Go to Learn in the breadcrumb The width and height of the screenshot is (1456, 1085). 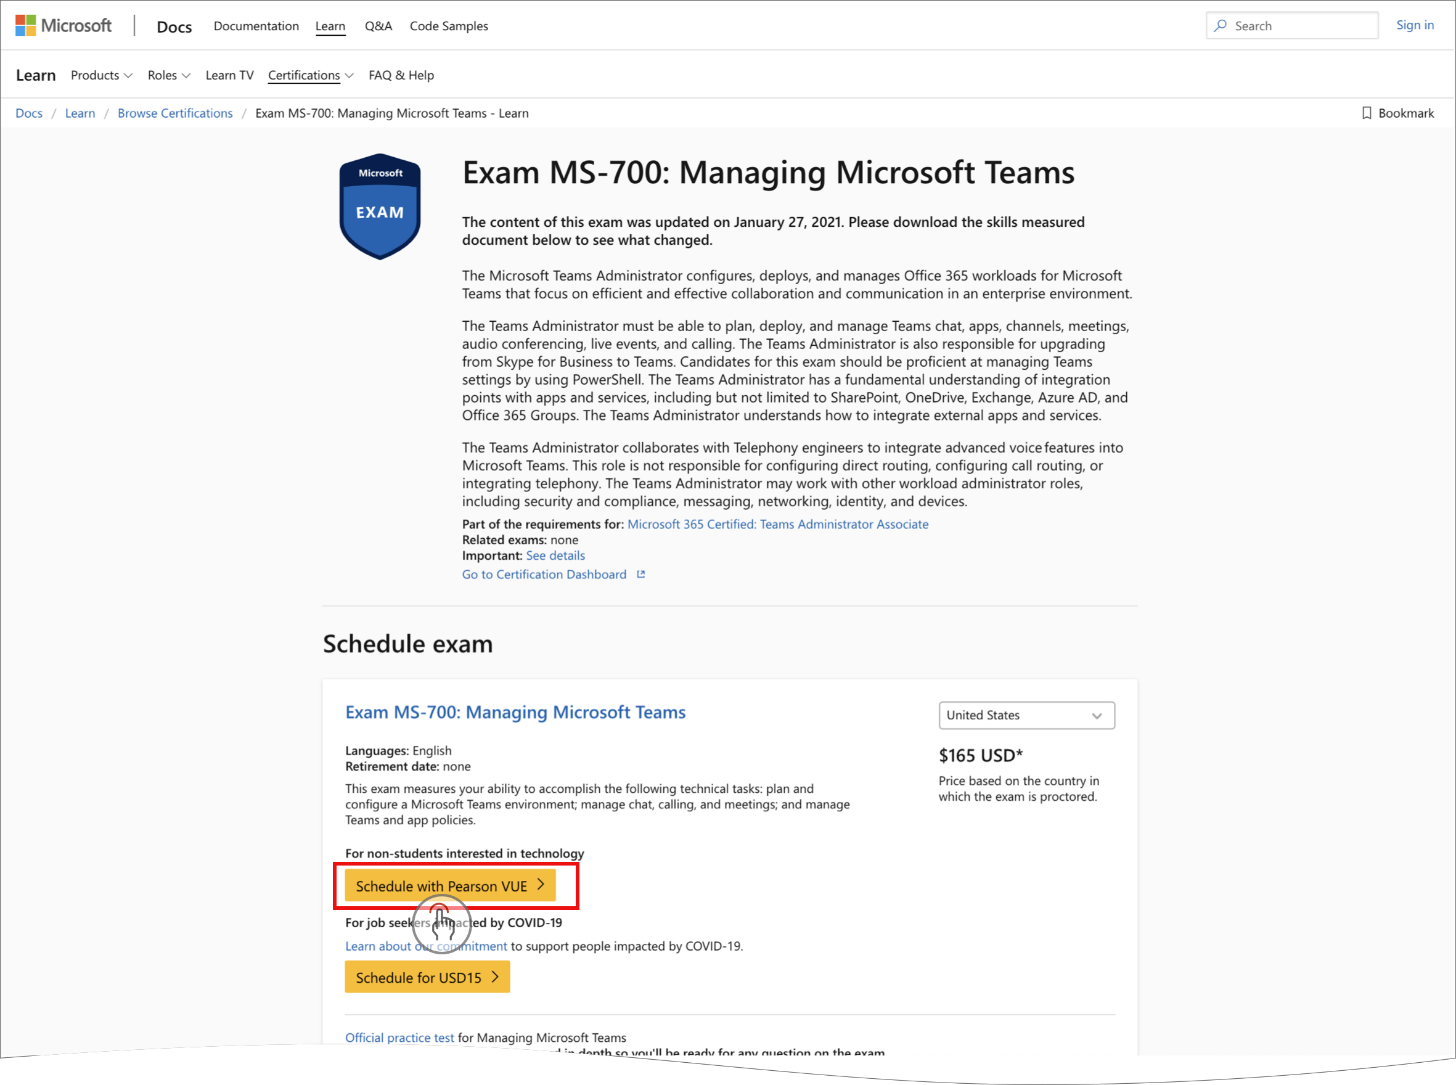(x=80, y=113)
